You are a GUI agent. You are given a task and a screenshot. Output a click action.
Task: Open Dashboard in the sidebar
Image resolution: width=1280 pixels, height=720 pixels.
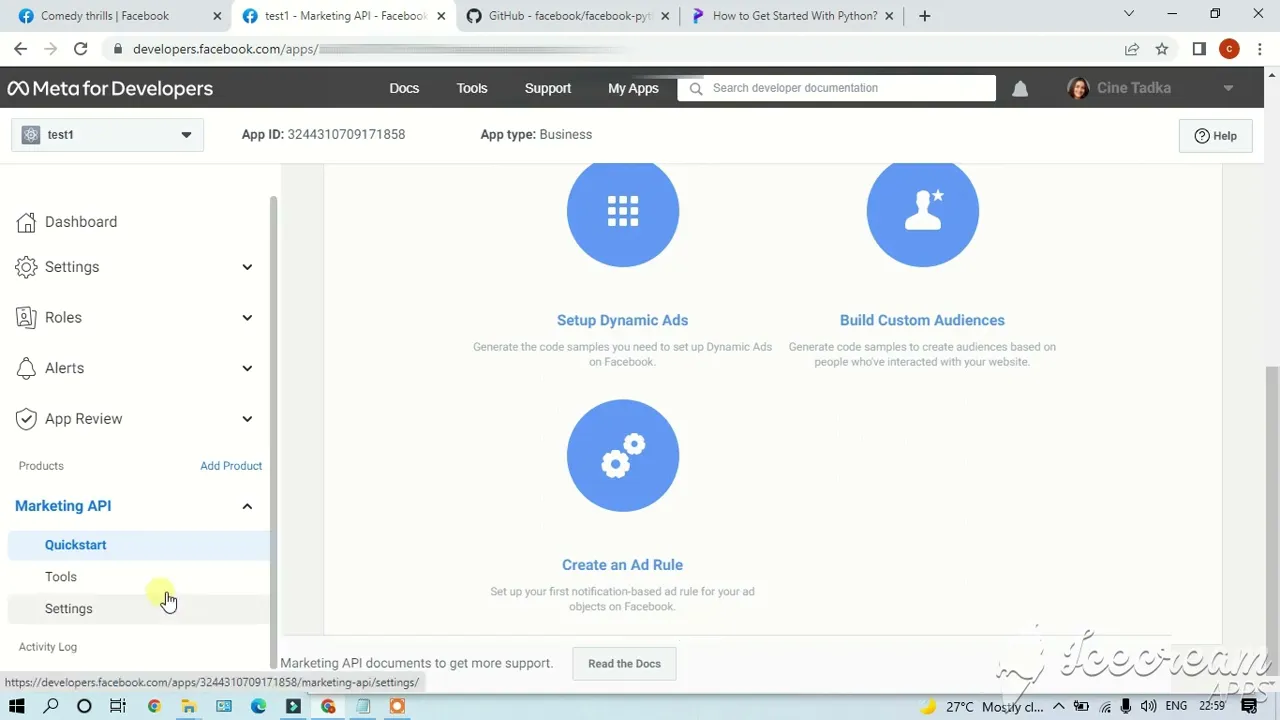point(80,222)
